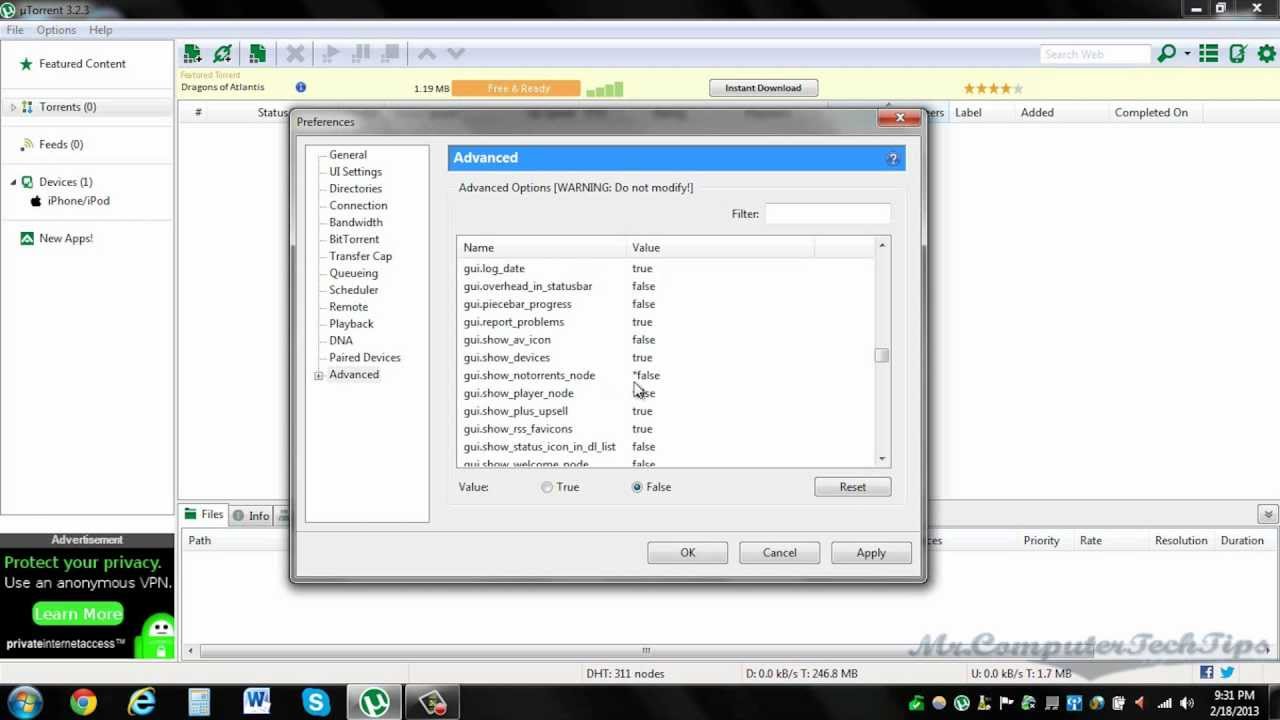The width and height of the screenshot is (1280, 720).
Task: Click the Pause torrent toolbar icon
Action: pyautogui.click(x=361, y=54)
